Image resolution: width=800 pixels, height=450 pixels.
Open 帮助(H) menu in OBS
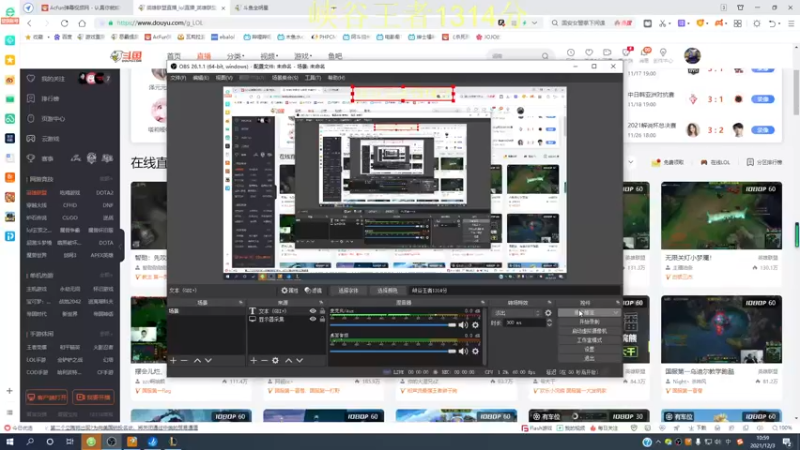336,78
